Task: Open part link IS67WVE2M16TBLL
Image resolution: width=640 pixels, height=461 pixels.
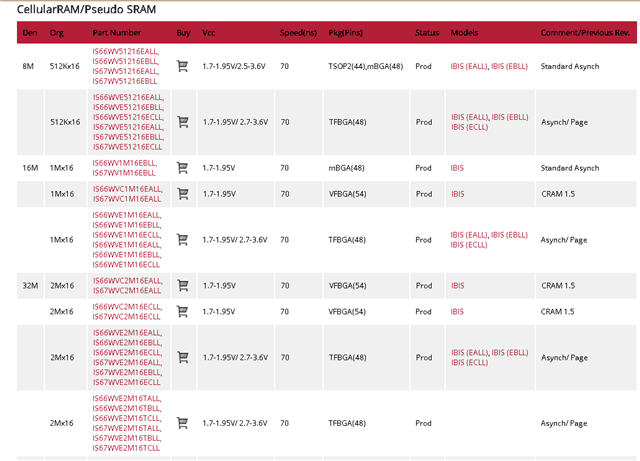Action: pos(127,438)
